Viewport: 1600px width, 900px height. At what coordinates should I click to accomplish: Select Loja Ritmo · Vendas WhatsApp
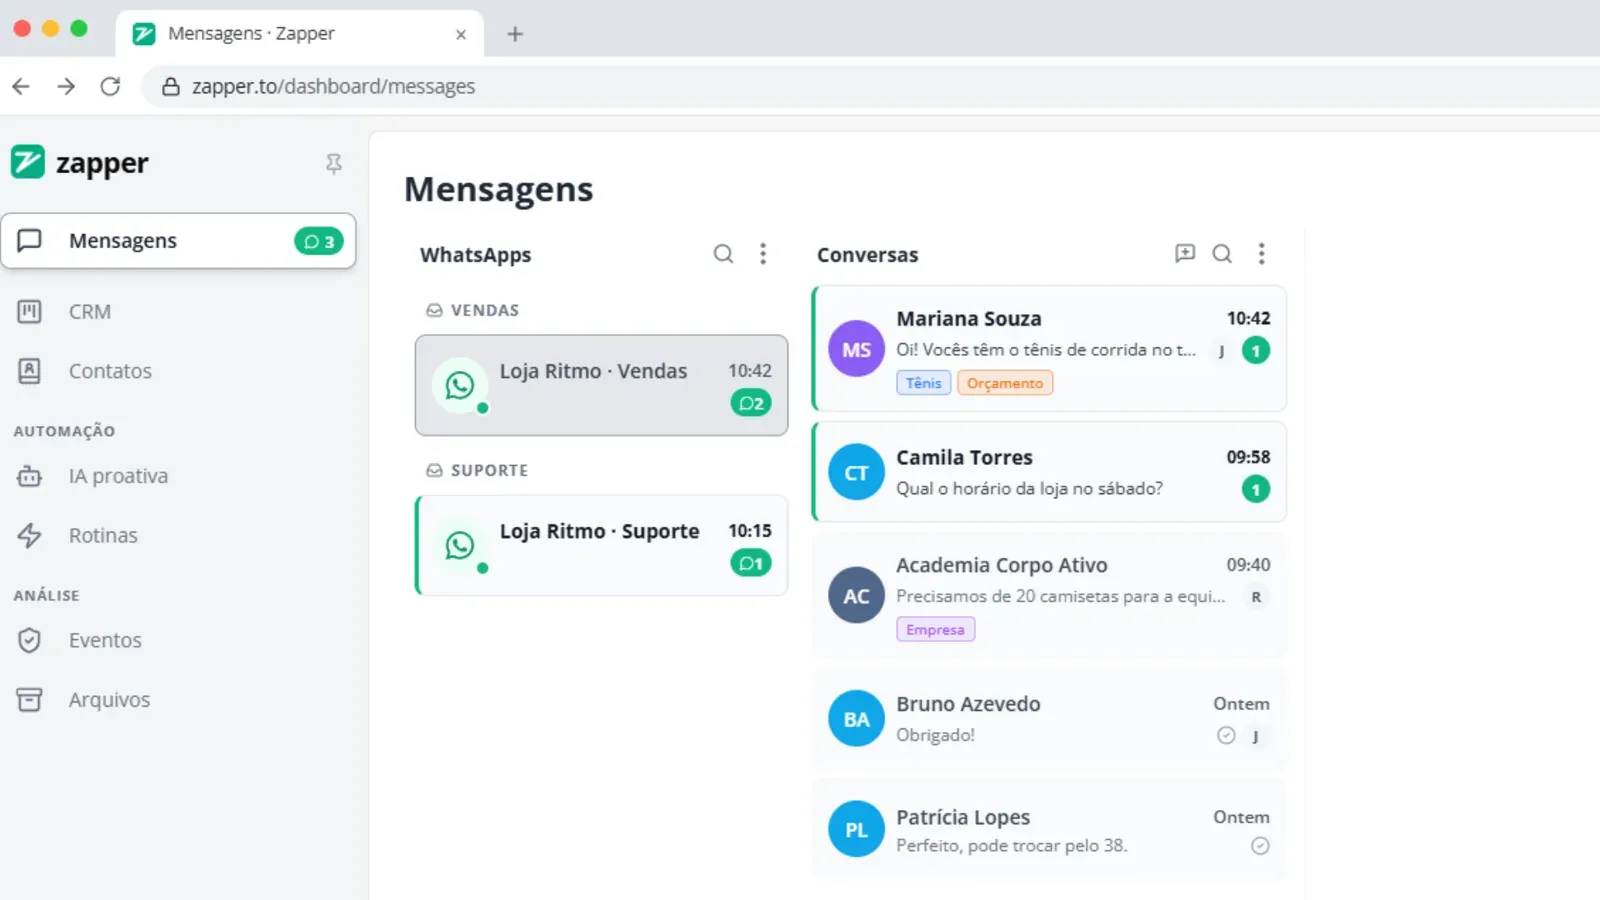[x=602, y=385]
